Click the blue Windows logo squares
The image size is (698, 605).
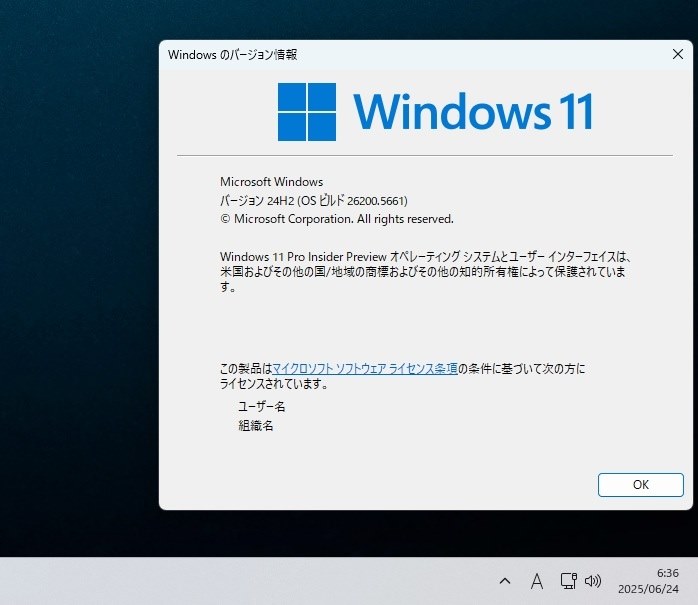coord(307,112)
